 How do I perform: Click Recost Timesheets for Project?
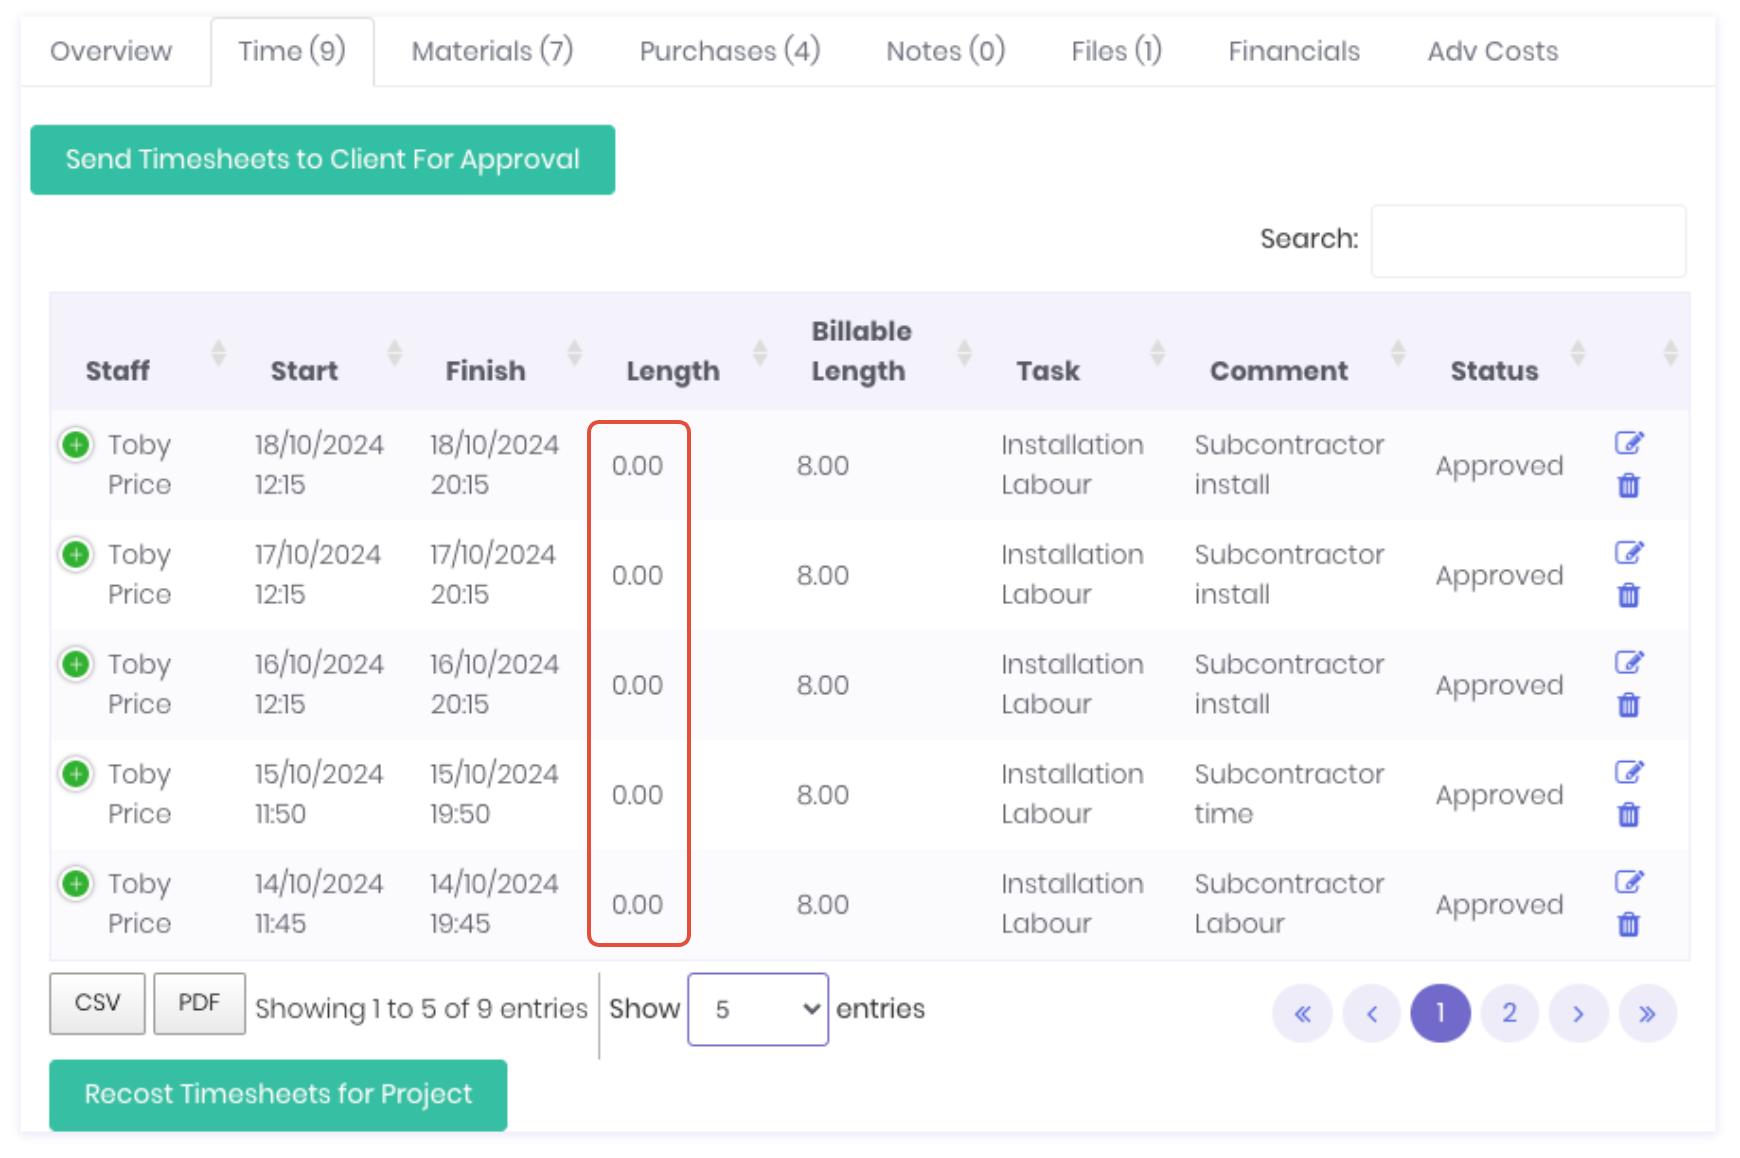pyautogui.click(x=277, y=1094)
